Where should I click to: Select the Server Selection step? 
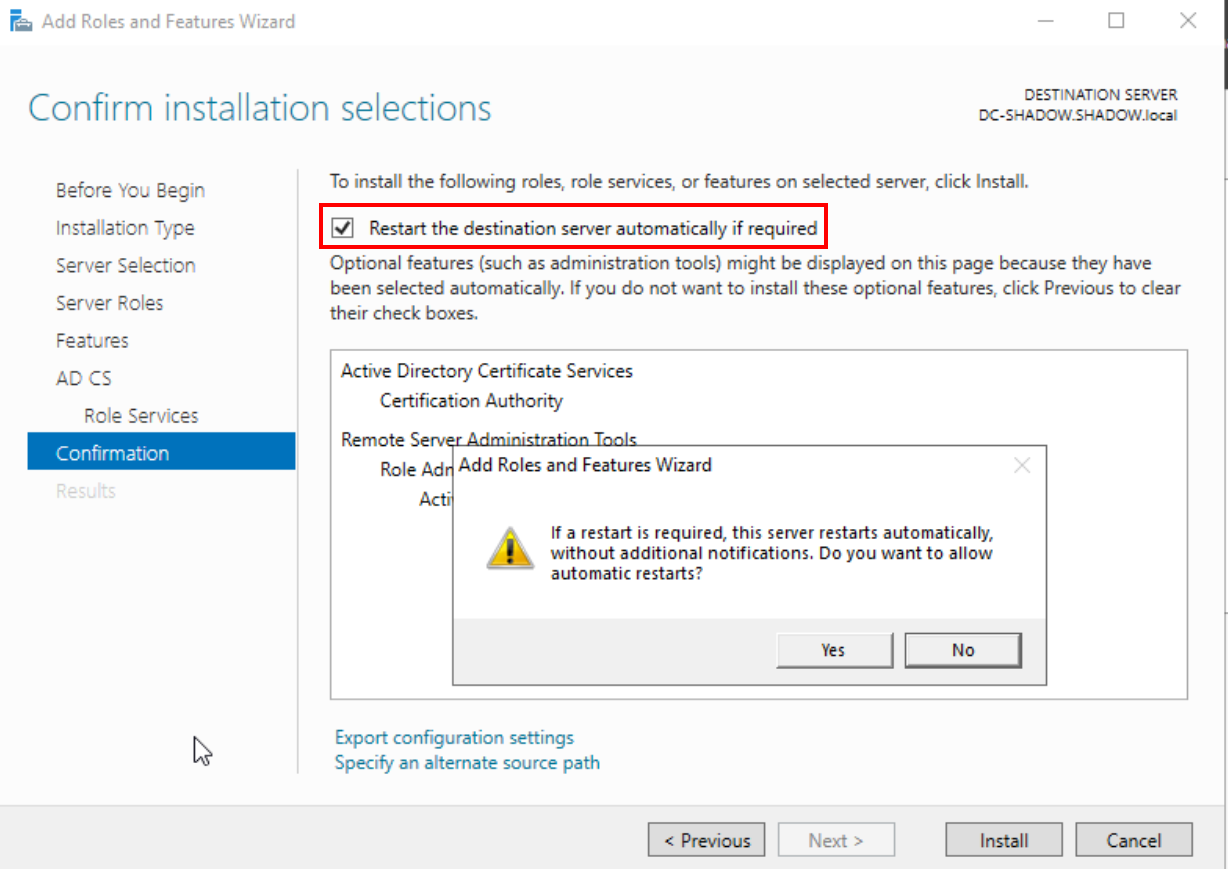[x=125, y=265]
